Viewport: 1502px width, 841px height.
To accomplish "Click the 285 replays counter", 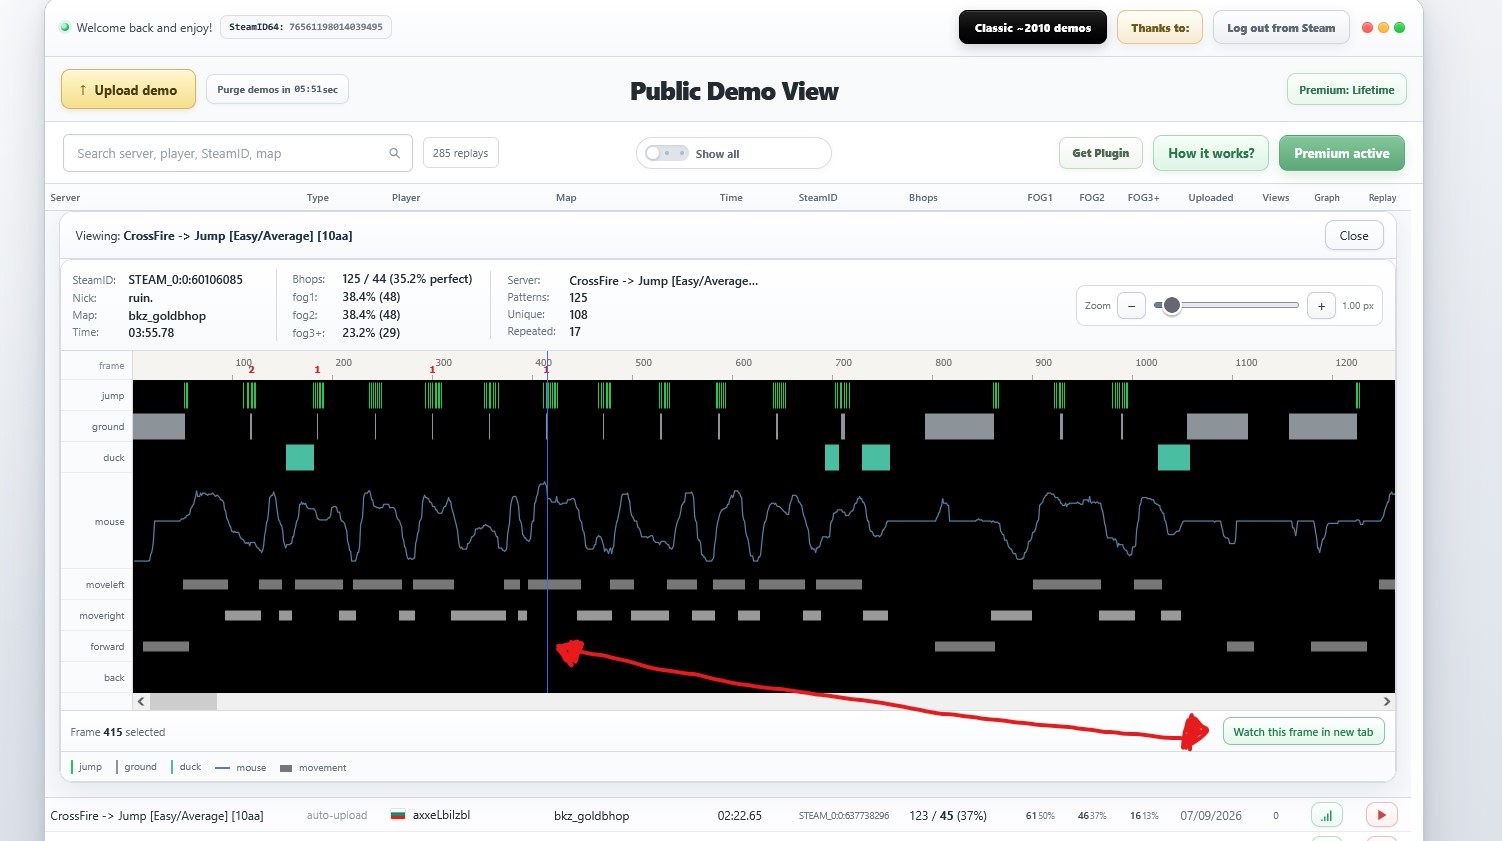I will click(461, 153).
